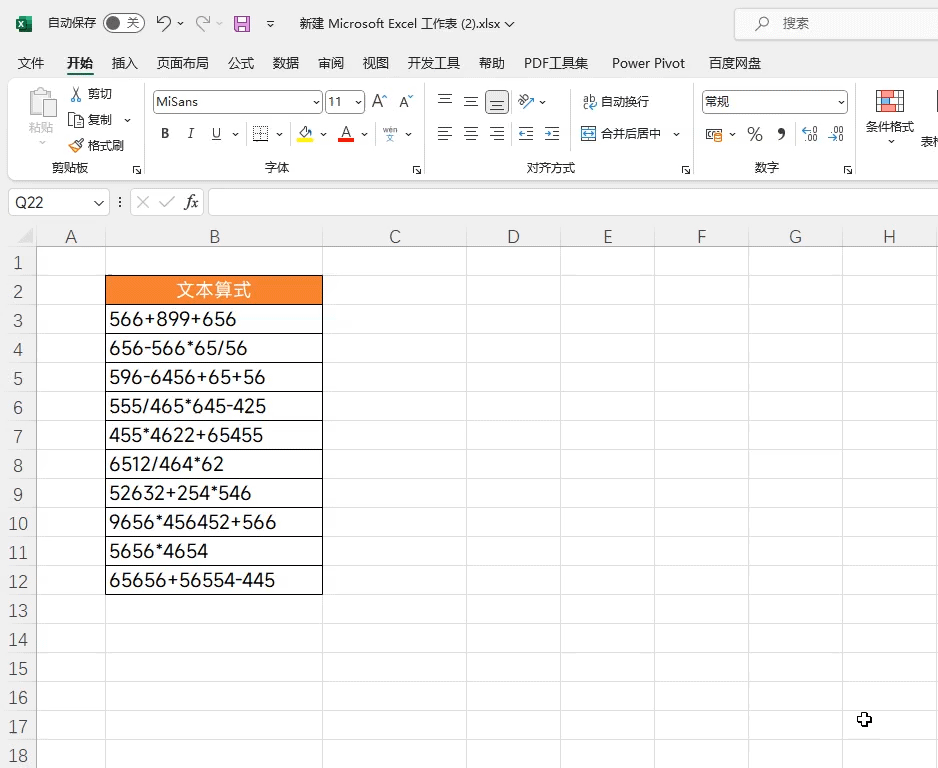This screenshot has width=938, height=768.
Task: Expand the undo history dropdown arrow
Action: [x=180, y=24]
